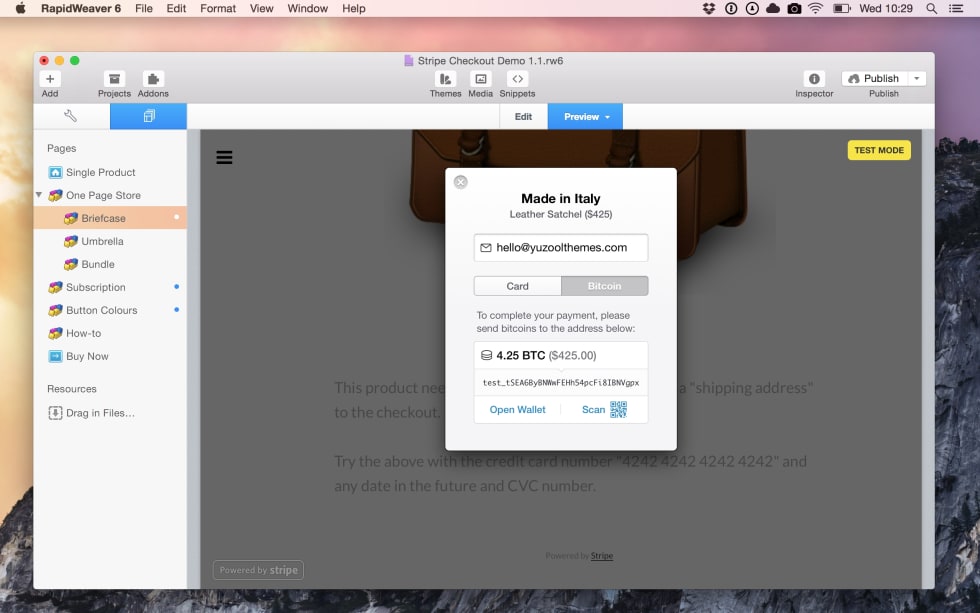Click the Powered by stripe badge
The width and height of the screenshot is (980, 613).
tap(258, 570)
